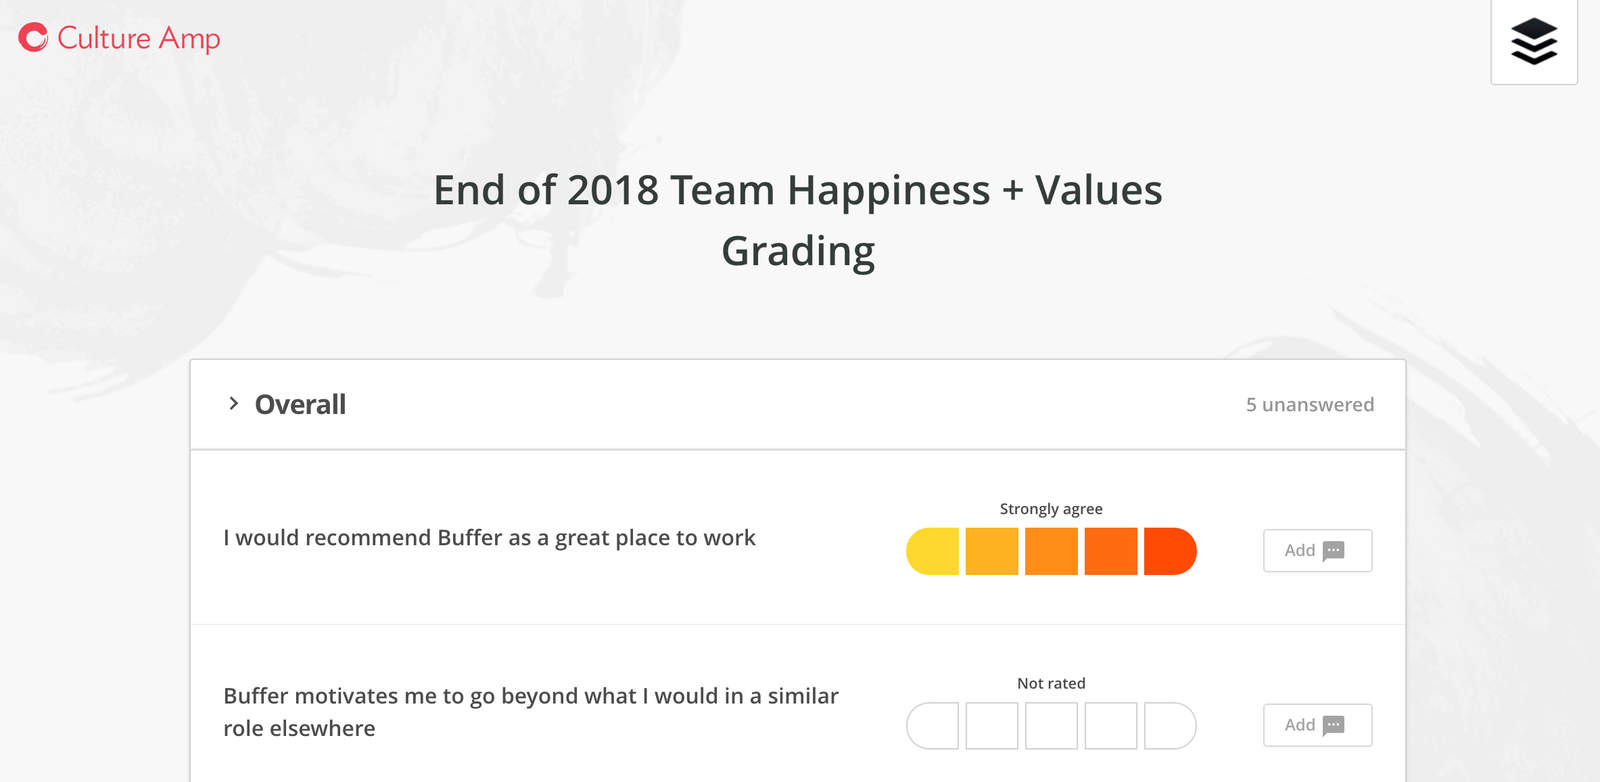Click Add to comment on the motivation question
Image resolution: width=1600 pixels, height=782 pixels.
(x=1316, y=724)
